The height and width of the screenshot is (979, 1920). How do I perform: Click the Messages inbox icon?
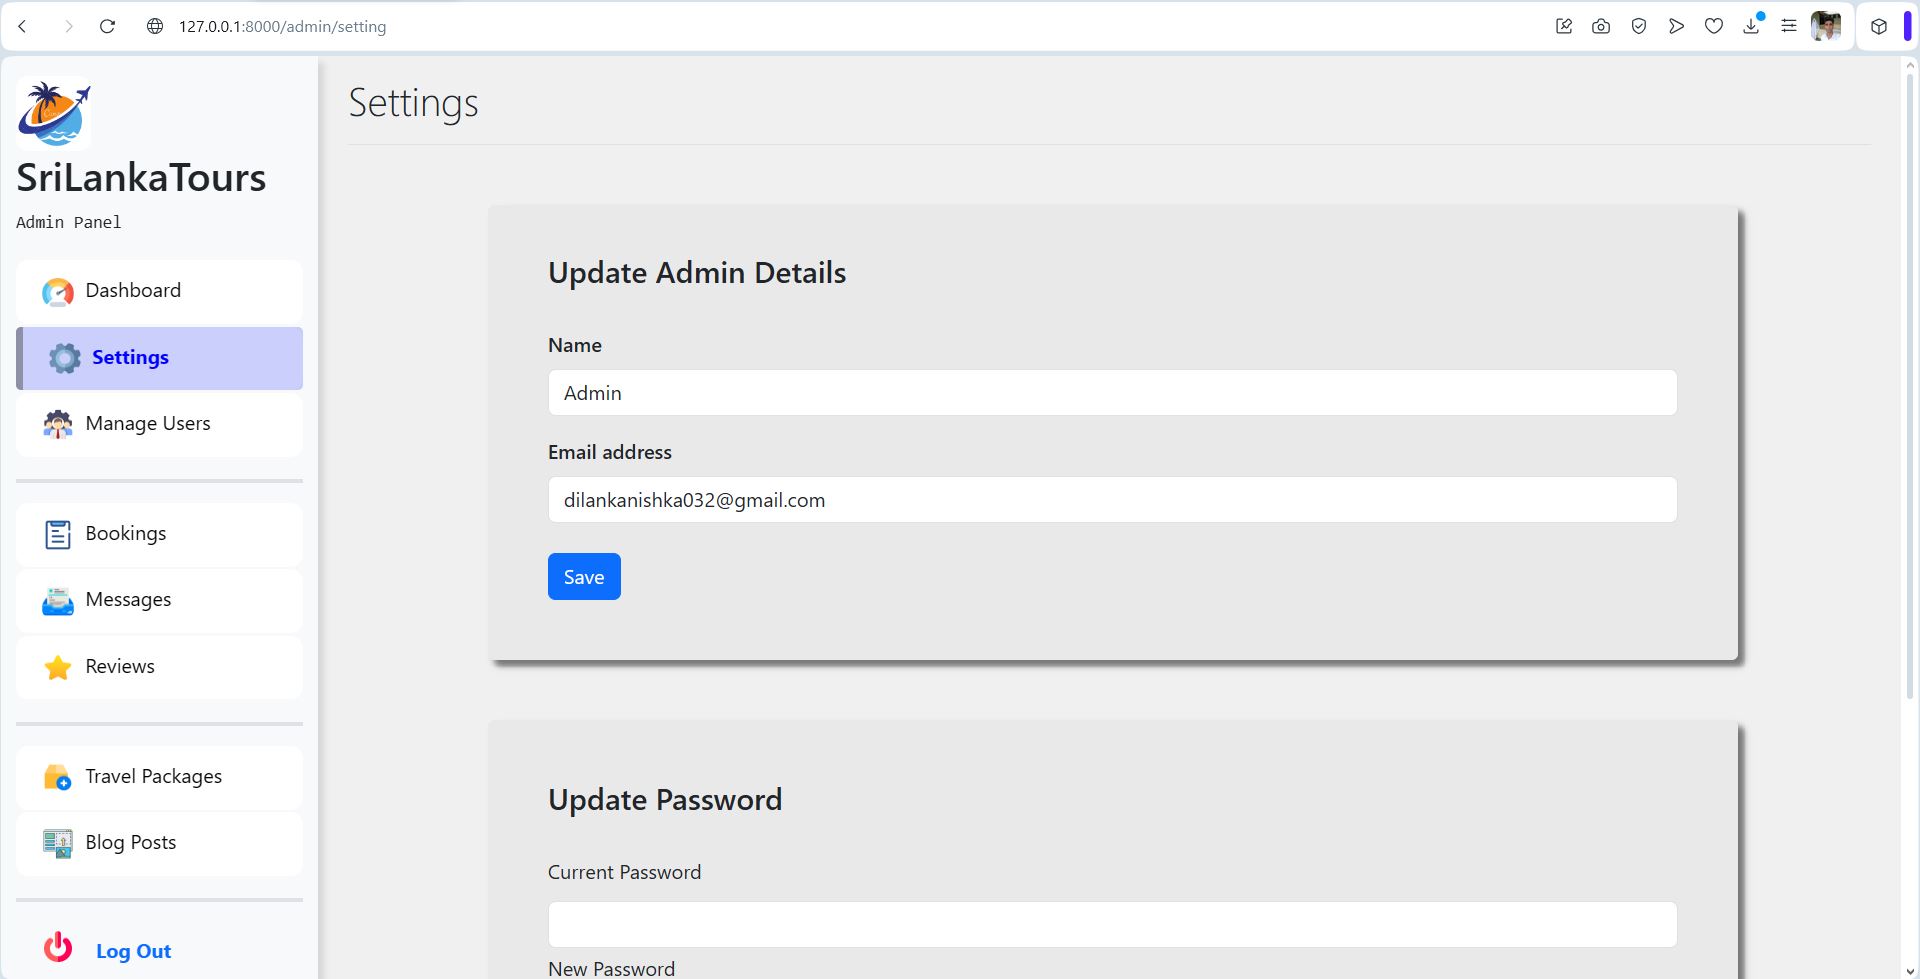(x=58, y=601)
